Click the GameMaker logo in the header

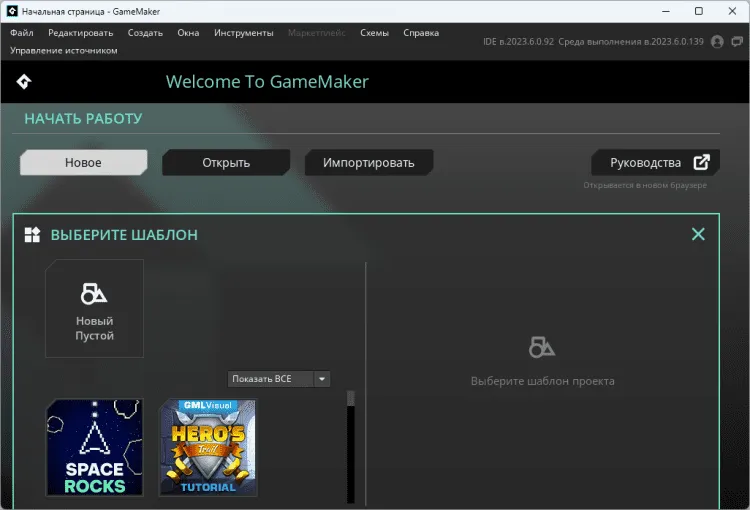click(x=23, y=82)
